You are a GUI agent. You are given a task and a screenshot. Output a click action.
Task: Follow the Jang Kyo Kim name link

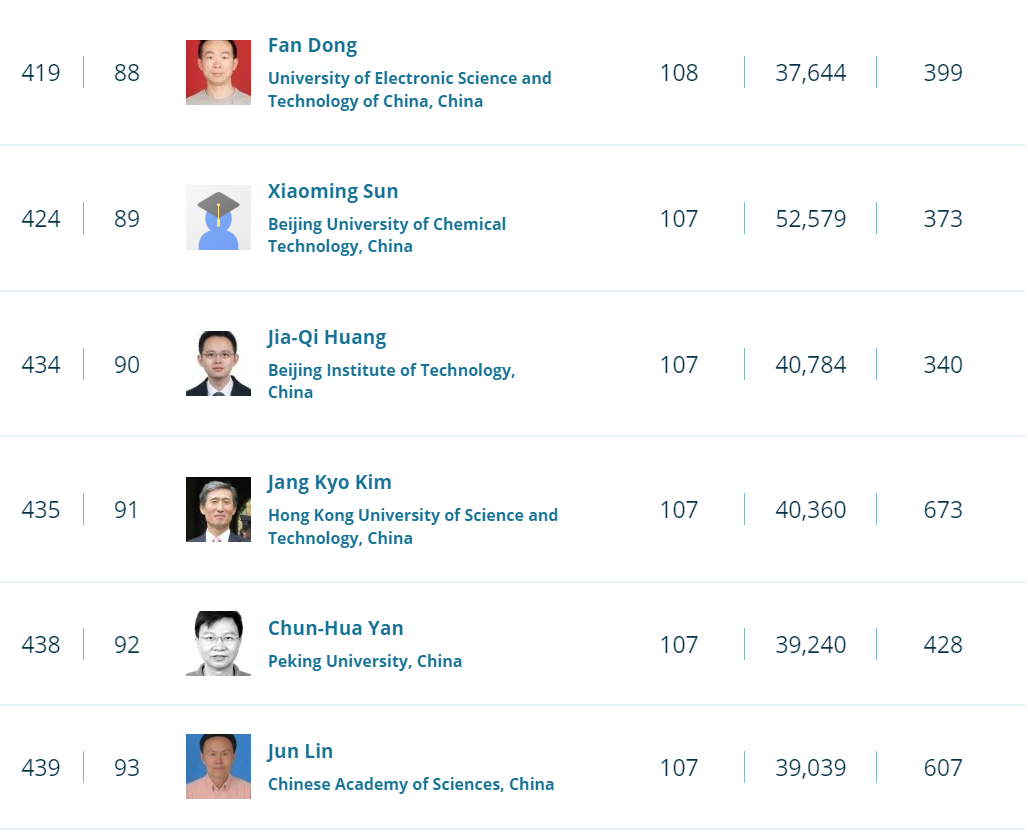(x=329, y=483)
